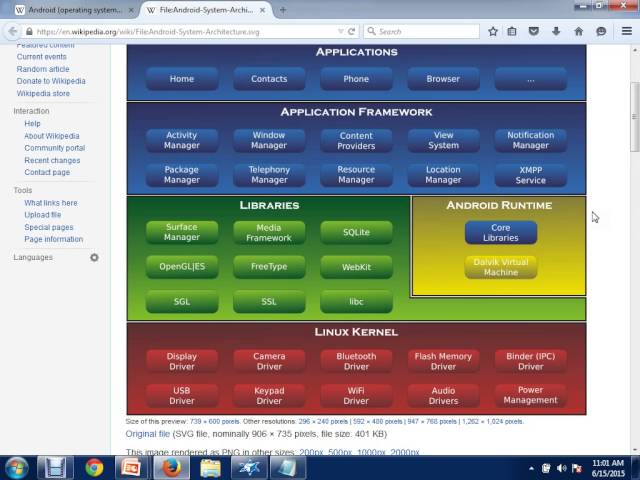The height and width of the screenshot is (480, 640).
Task: Open the Current events sidebar link
Action: coord(42,57)
